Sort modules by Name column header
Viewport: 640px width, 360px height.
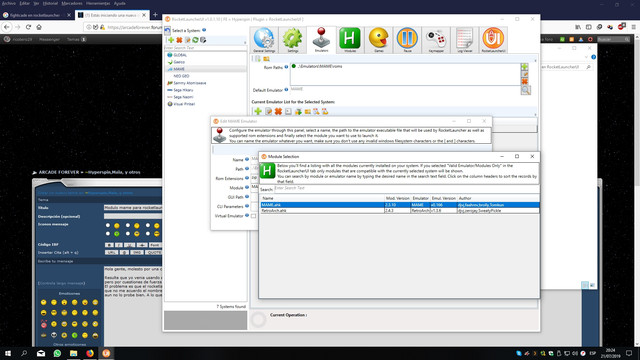[x=322, y=198]
